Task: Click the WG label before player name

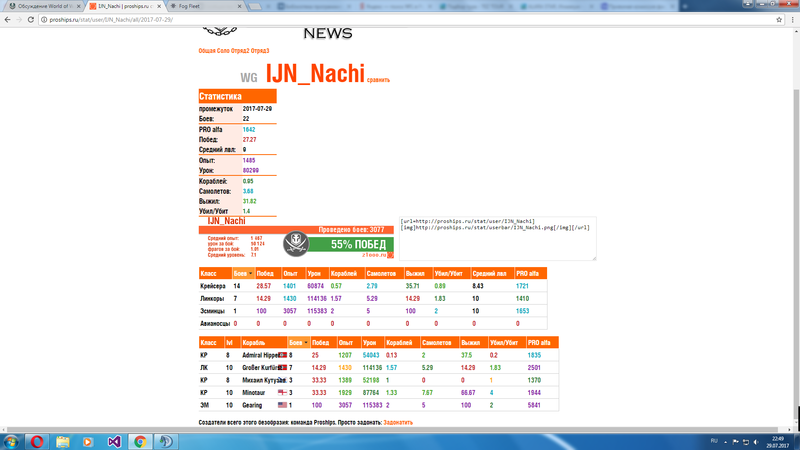Action: [x=249, y=78]
